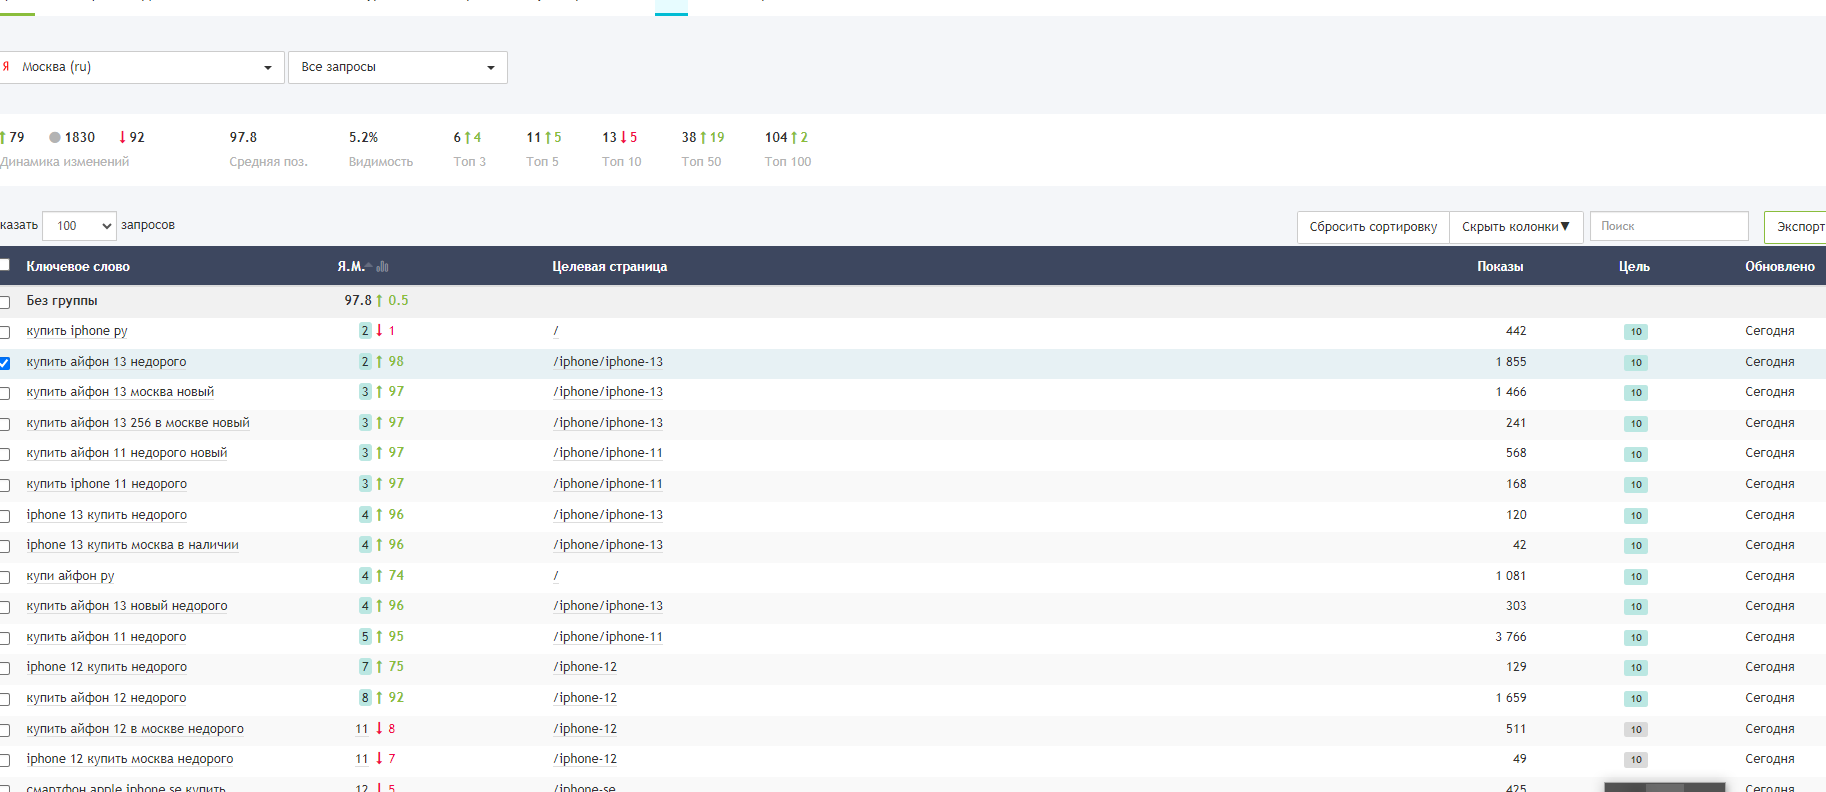The height and width of the screenshot is (792, 1826).
Task: Sort by the 'Обновлено' column header
Action: tap(1780, 267)
